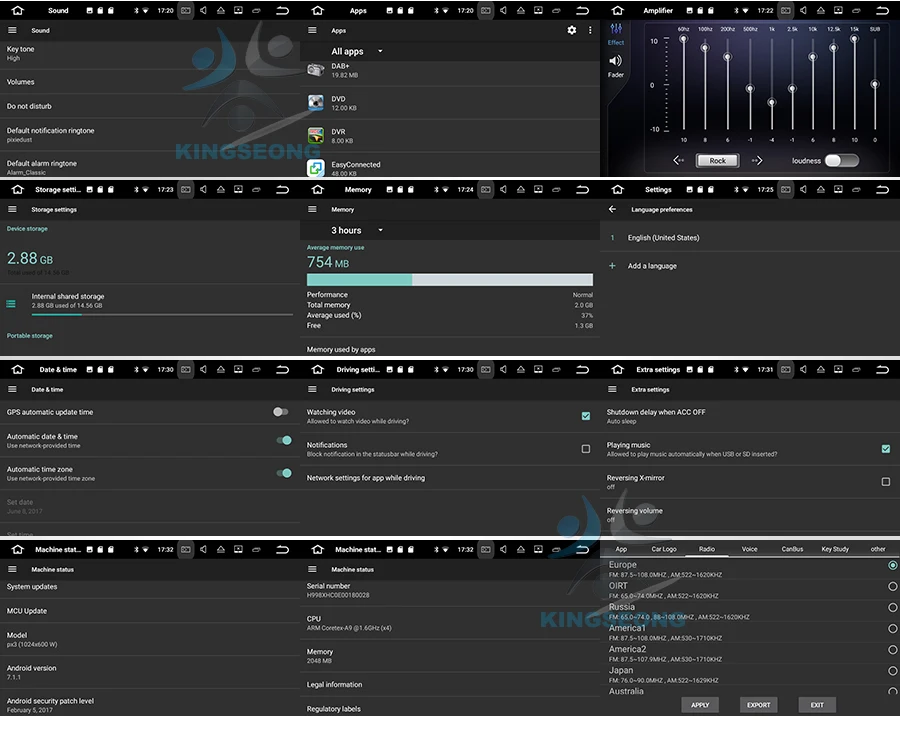Screen dimensions: 900x737
Task: Switch to the Car Logo tab
Action: tap(664, 549)
